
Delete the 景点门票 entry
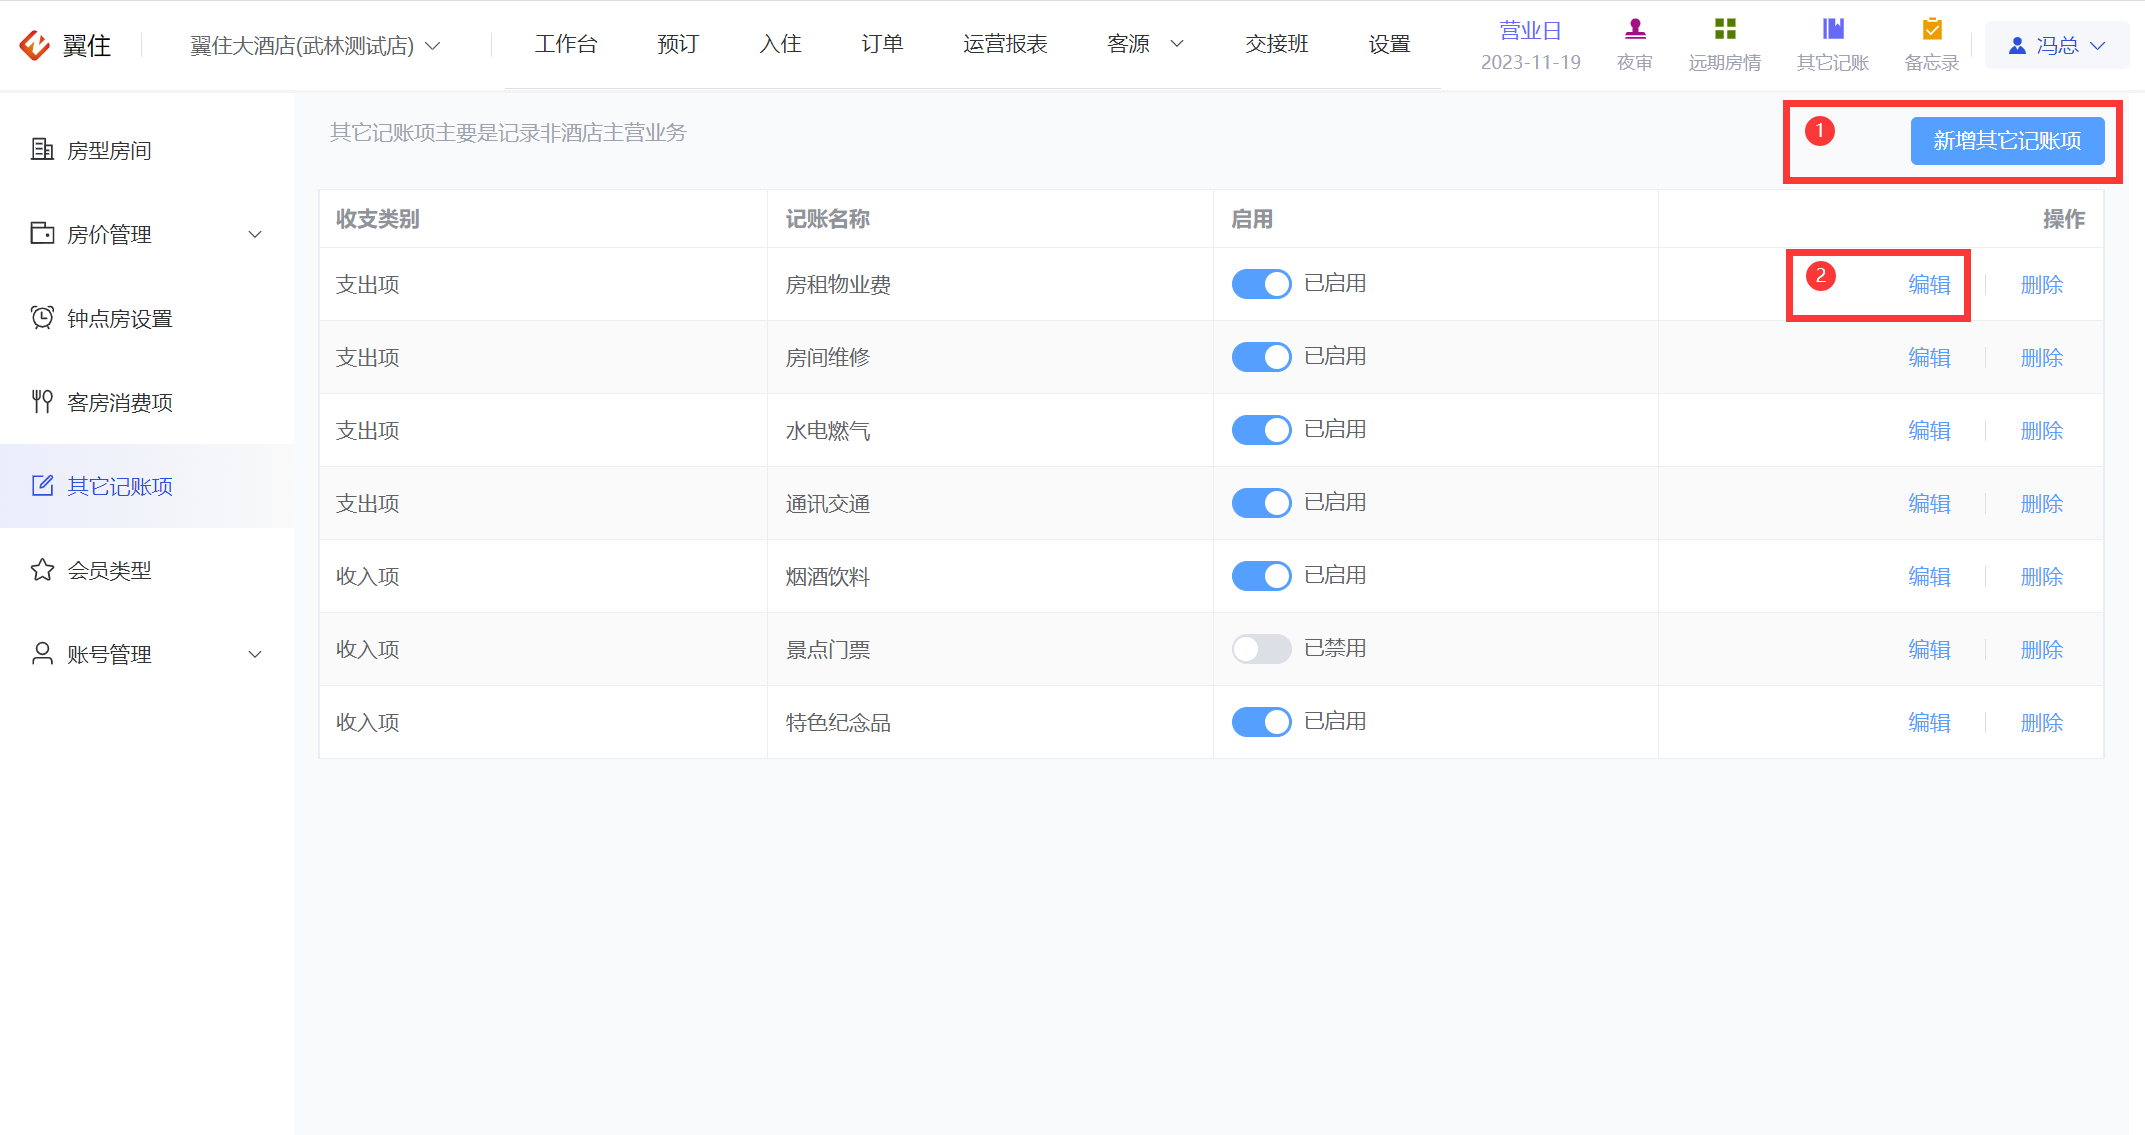2042,650
